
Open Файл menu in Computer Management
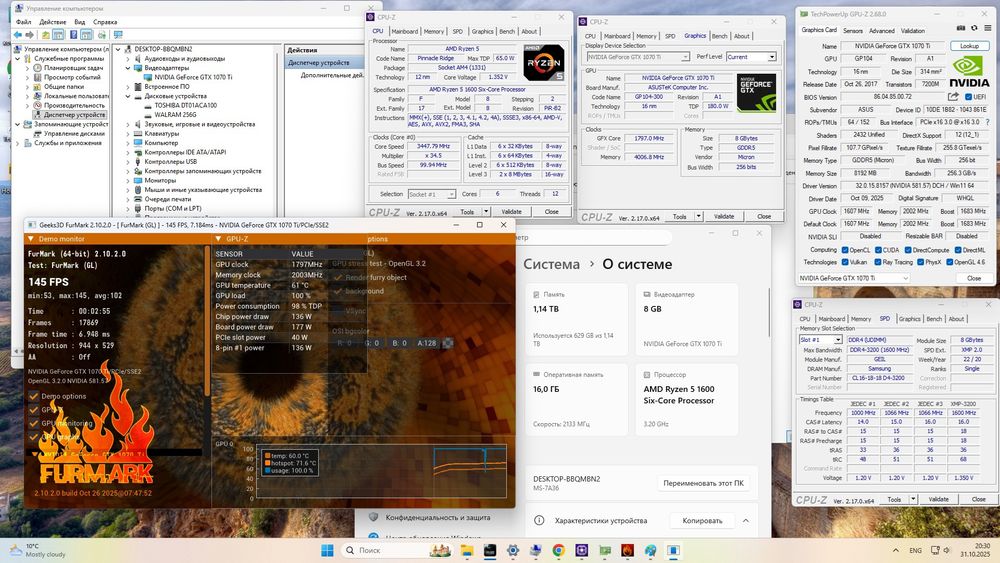click(x=23, y=22)
